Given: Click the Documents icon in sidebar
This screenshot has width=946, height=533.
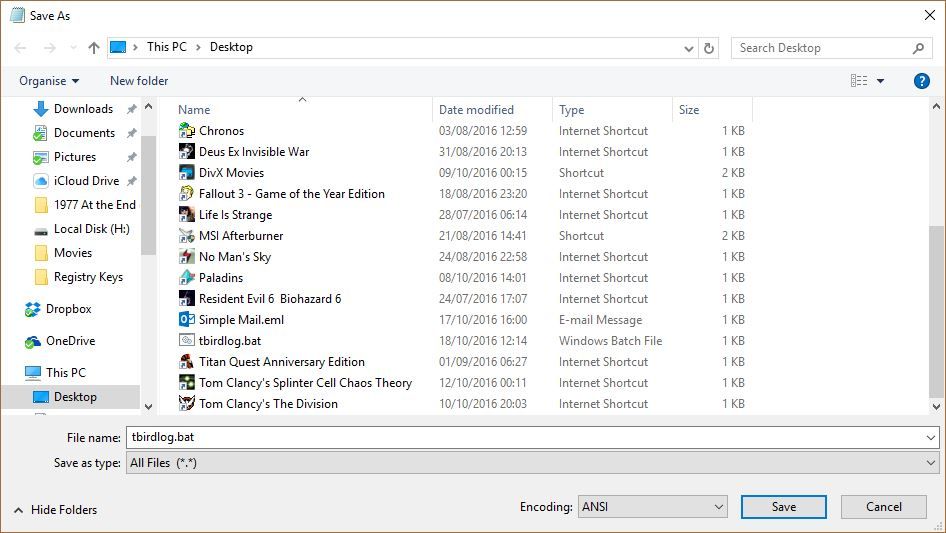Looking at the screenshot, I should pyautogui.click(x=40, y=133).
